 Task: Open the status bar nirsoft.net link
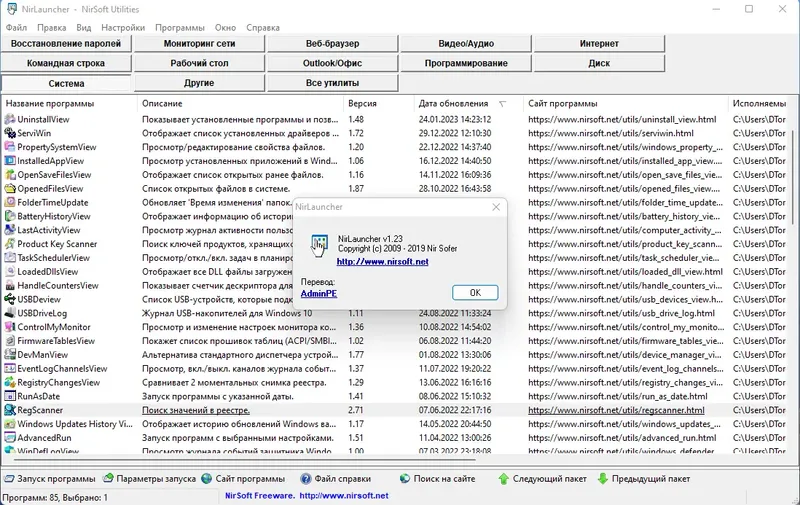point(344,495)
